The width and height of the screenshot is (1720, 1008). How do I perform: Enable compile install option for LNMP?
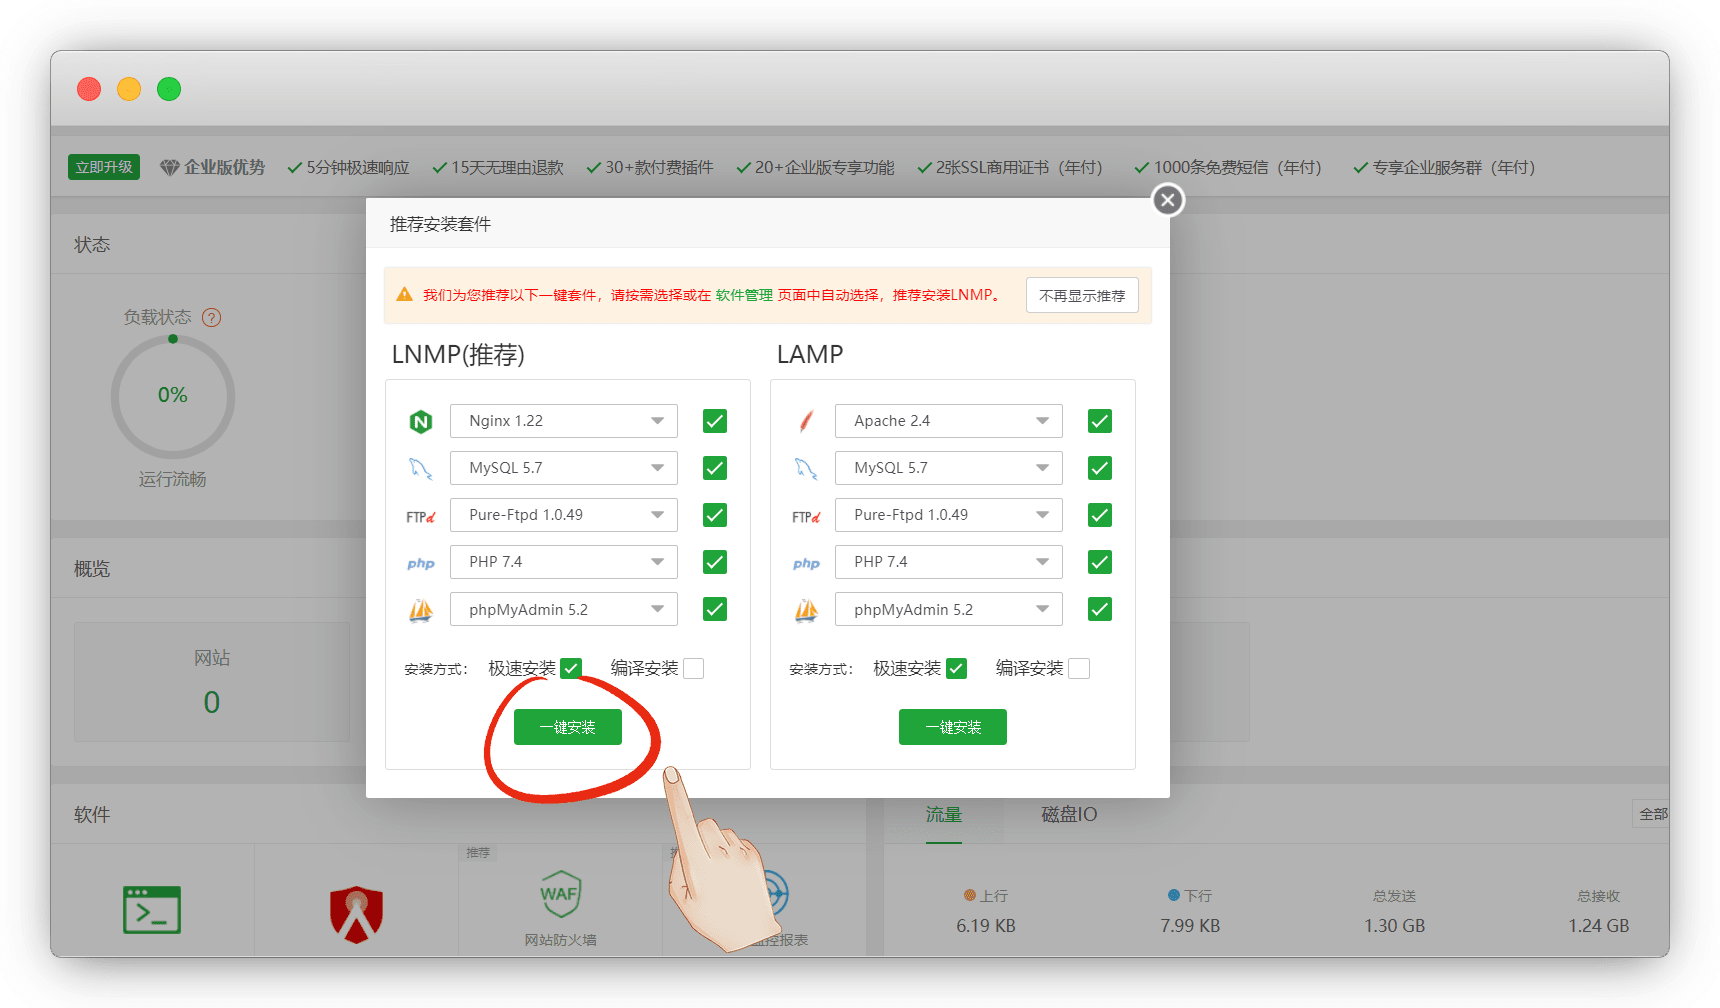(693, 669)
